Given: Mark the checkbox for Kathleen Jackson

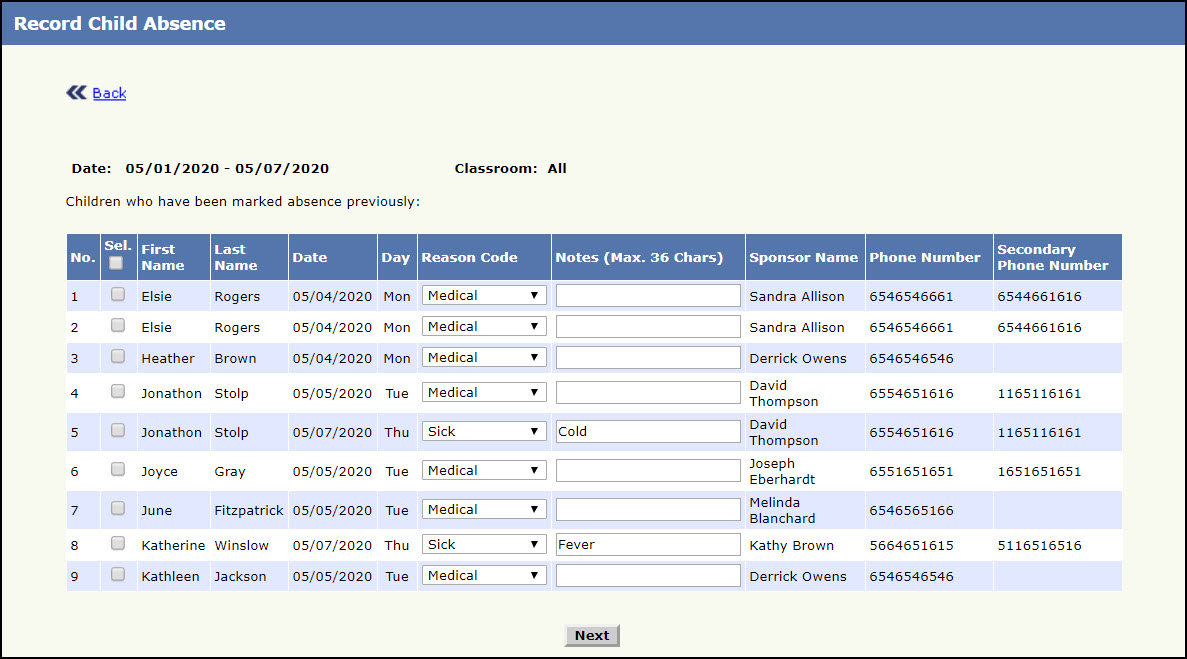Looking at the screenshot, I should click(118, 575).
